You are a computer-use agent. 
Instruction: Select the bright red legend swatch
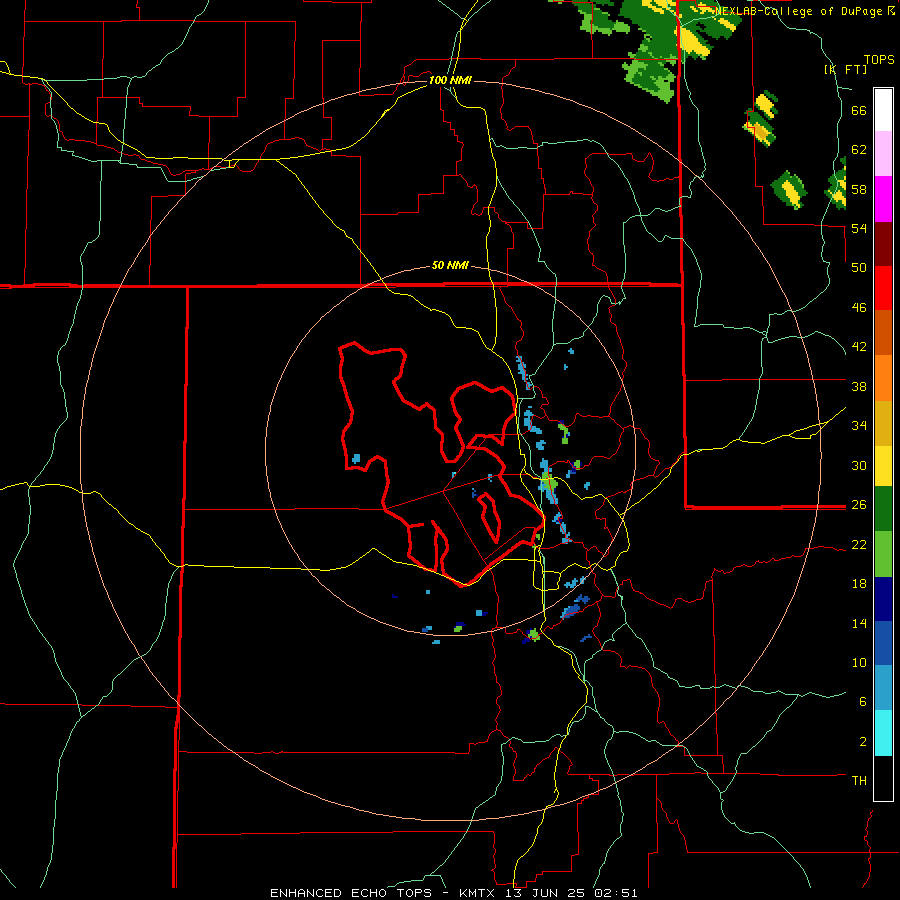(x=883, y=288)
